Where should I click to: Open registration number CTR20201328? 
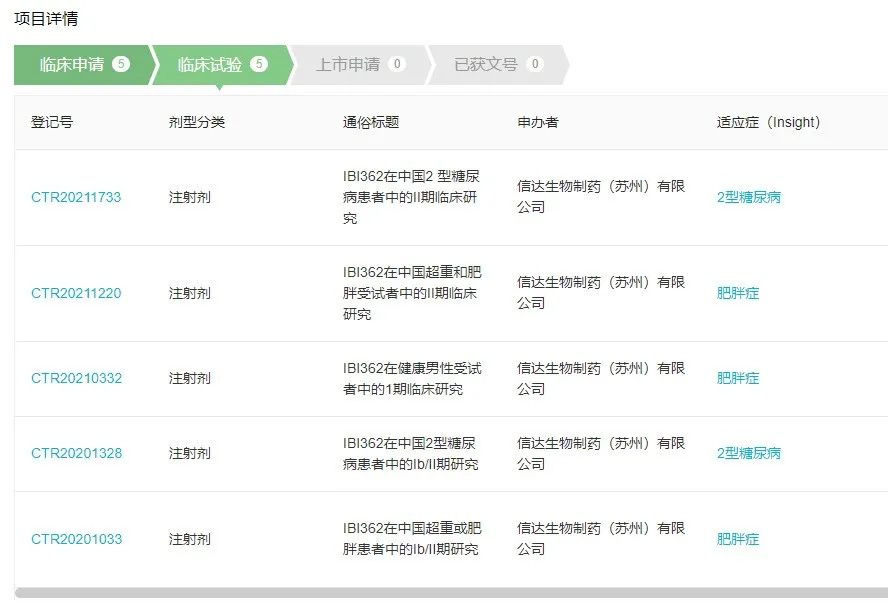[76, 453]
